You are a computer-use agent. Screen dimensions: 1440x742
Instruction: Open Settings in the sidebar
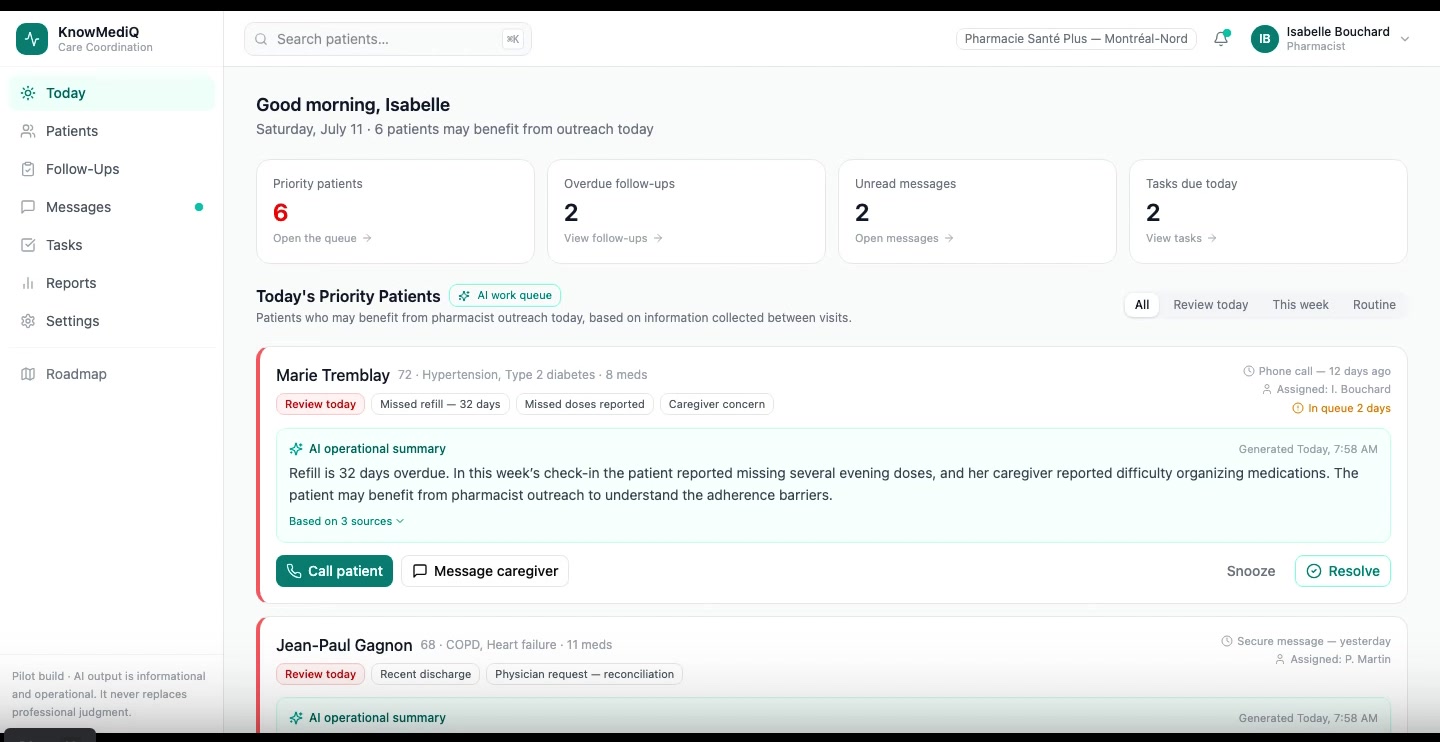tap(112, 321)
